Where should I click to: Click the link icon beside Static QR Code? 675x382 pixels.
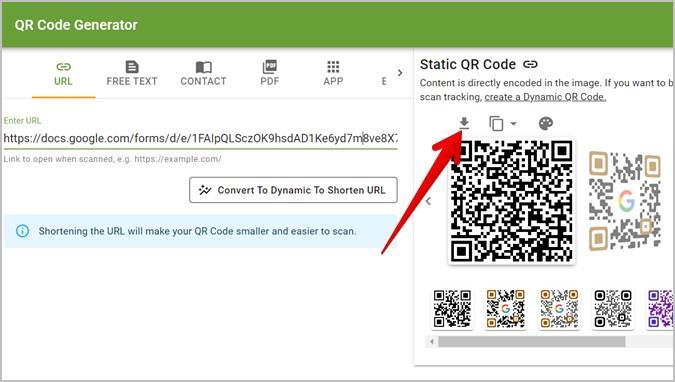[530, 65]
